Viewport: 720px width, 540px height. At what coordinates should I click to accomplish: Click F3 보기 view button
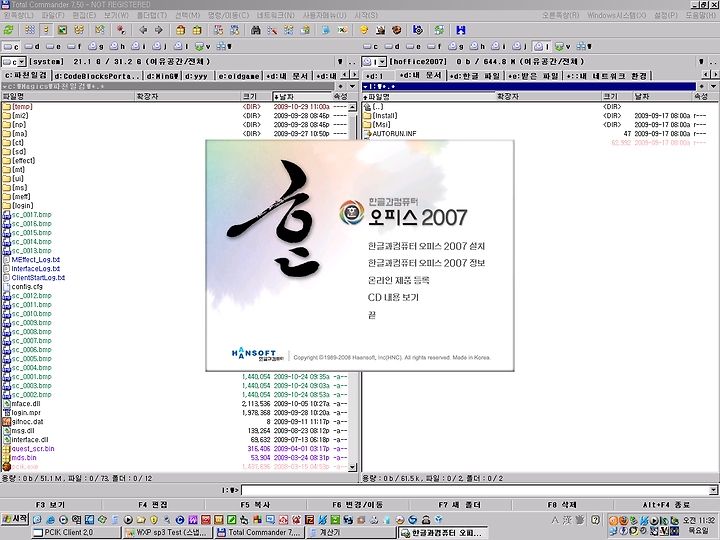pyautogui.click(x=51, y=505)
